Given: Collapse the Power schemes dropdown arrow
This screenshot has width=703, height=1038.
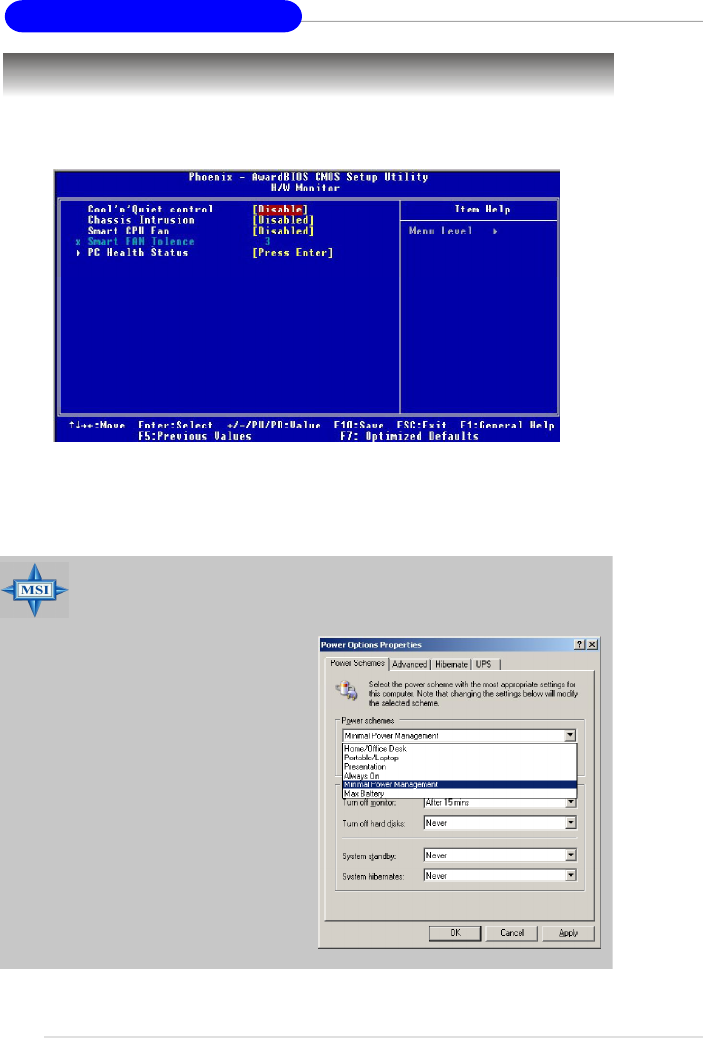Looking at the screenshot, I should coord(570,735).
